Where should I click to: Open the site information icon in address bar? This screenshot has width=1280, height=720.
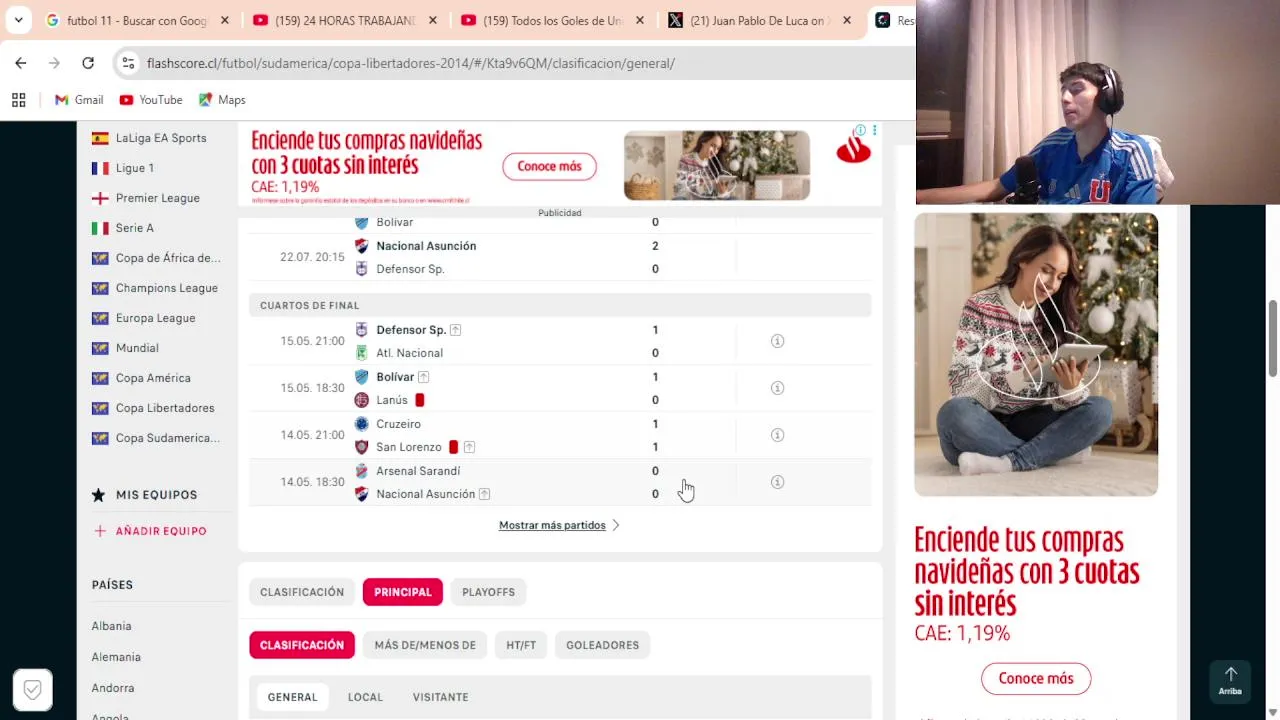click(x=128, y=63)
